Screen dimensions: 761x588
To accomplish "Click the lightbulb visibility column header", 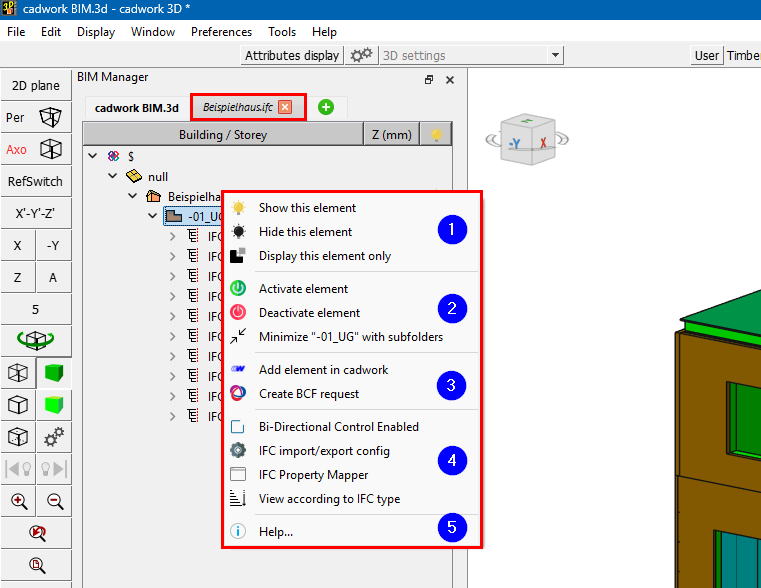I will [x=436, y=135].
